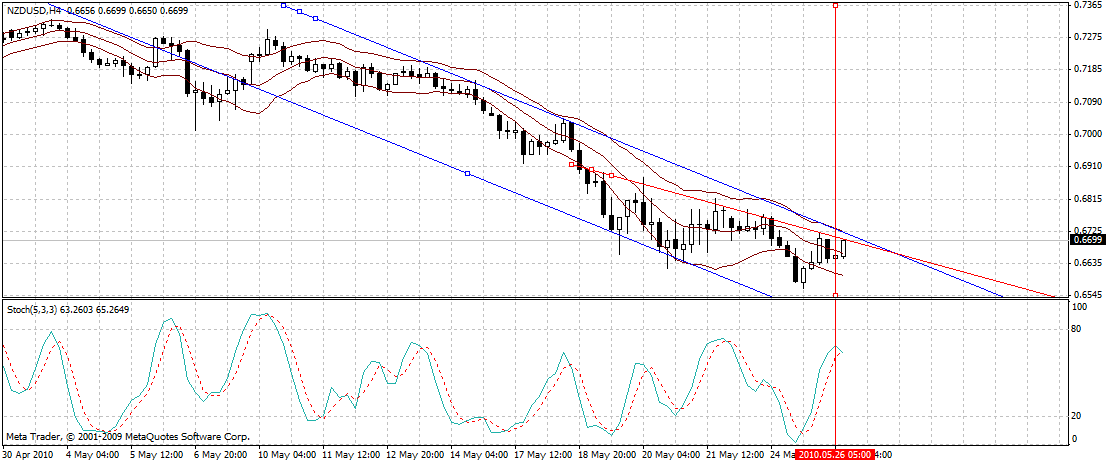The height and width of the screenshot is (462, 1106).
Task: Click the vertical line's bottom handle
Action: [835, 296]
